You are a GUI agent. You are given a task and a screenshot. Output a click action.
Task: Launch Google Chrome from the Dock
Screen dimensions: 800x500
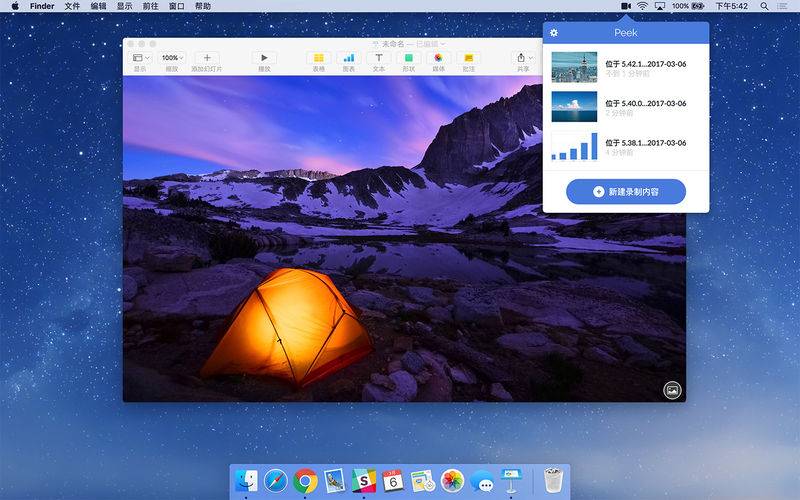pyautogui.click(x=305, y=481)
